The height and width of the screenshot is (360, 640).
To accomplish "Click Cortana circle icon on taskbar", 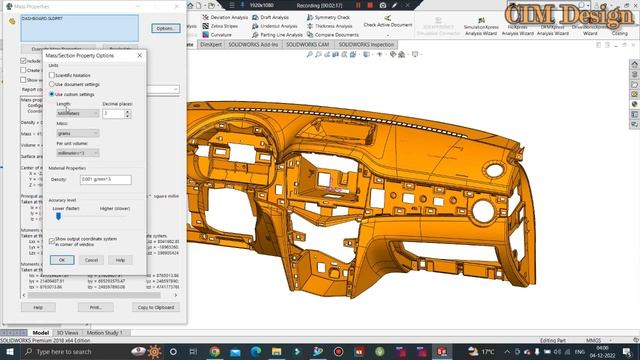I will pyautogui.click(x=173, y=351).
